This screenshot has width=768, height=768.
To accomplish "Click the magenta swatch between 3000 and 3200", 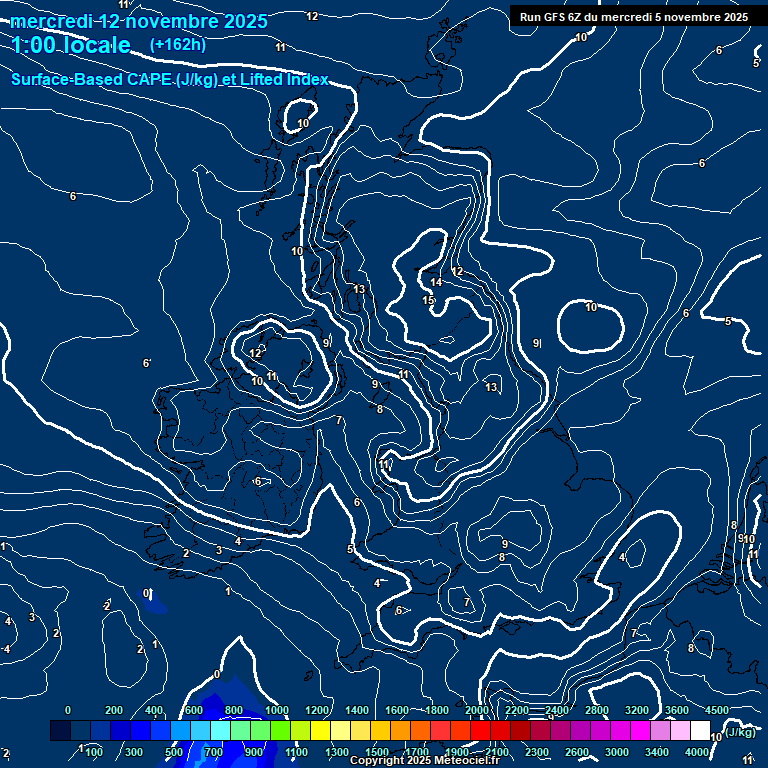I will tap(620, 730).
